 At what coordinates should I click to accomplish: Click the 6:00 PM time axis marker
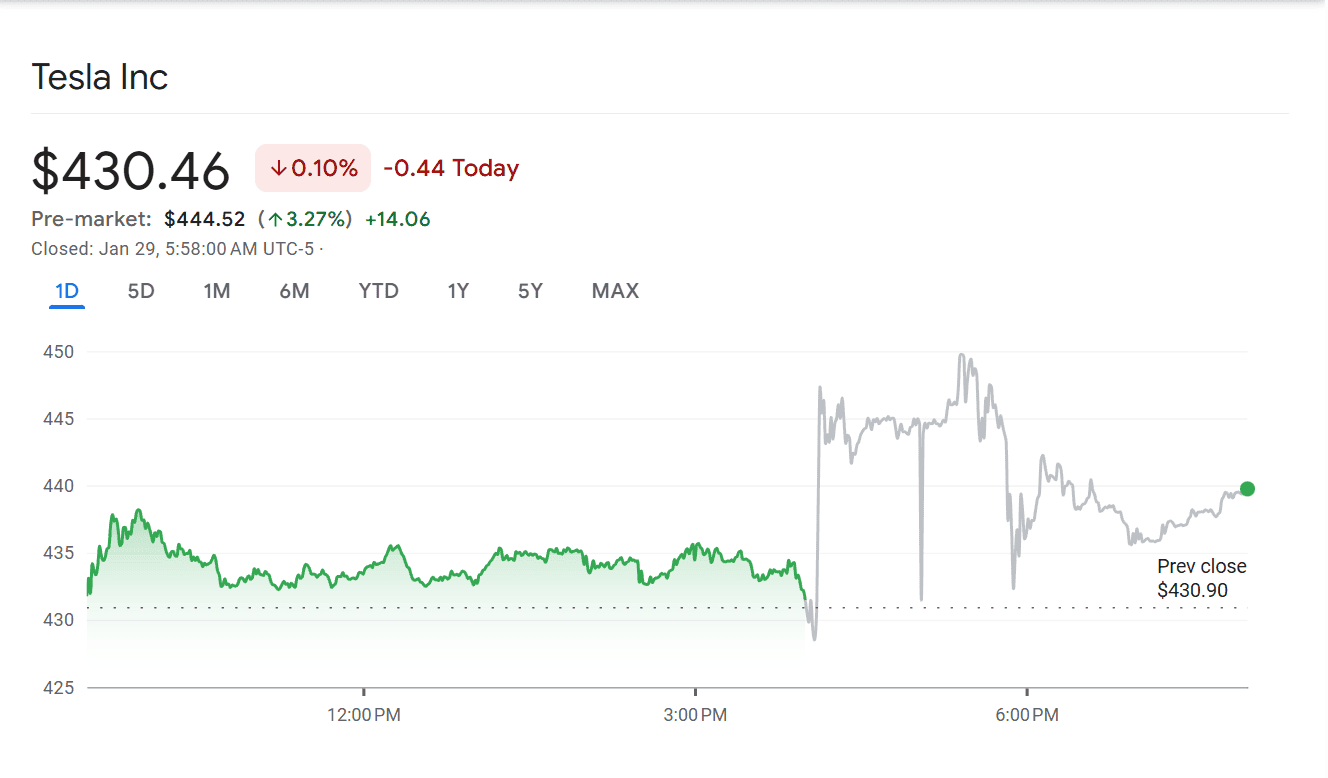pyautogui.click(x=1026, y=715)
